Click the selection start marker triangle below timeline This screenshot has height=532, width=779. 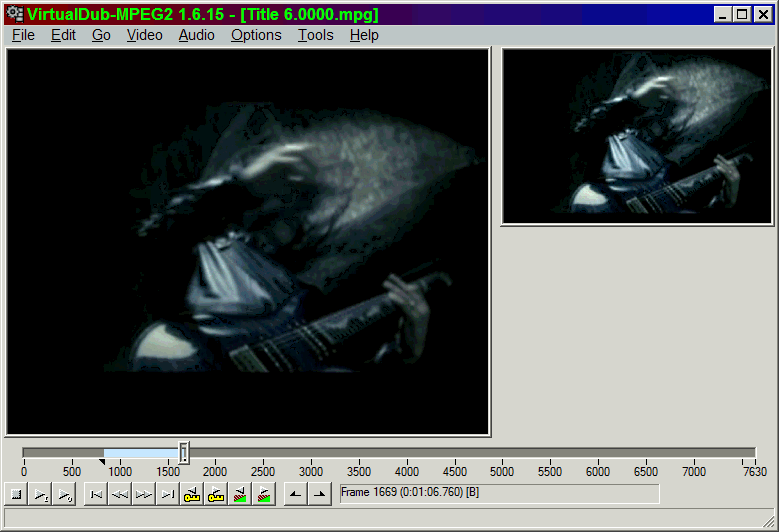click(x=102, y=462)
